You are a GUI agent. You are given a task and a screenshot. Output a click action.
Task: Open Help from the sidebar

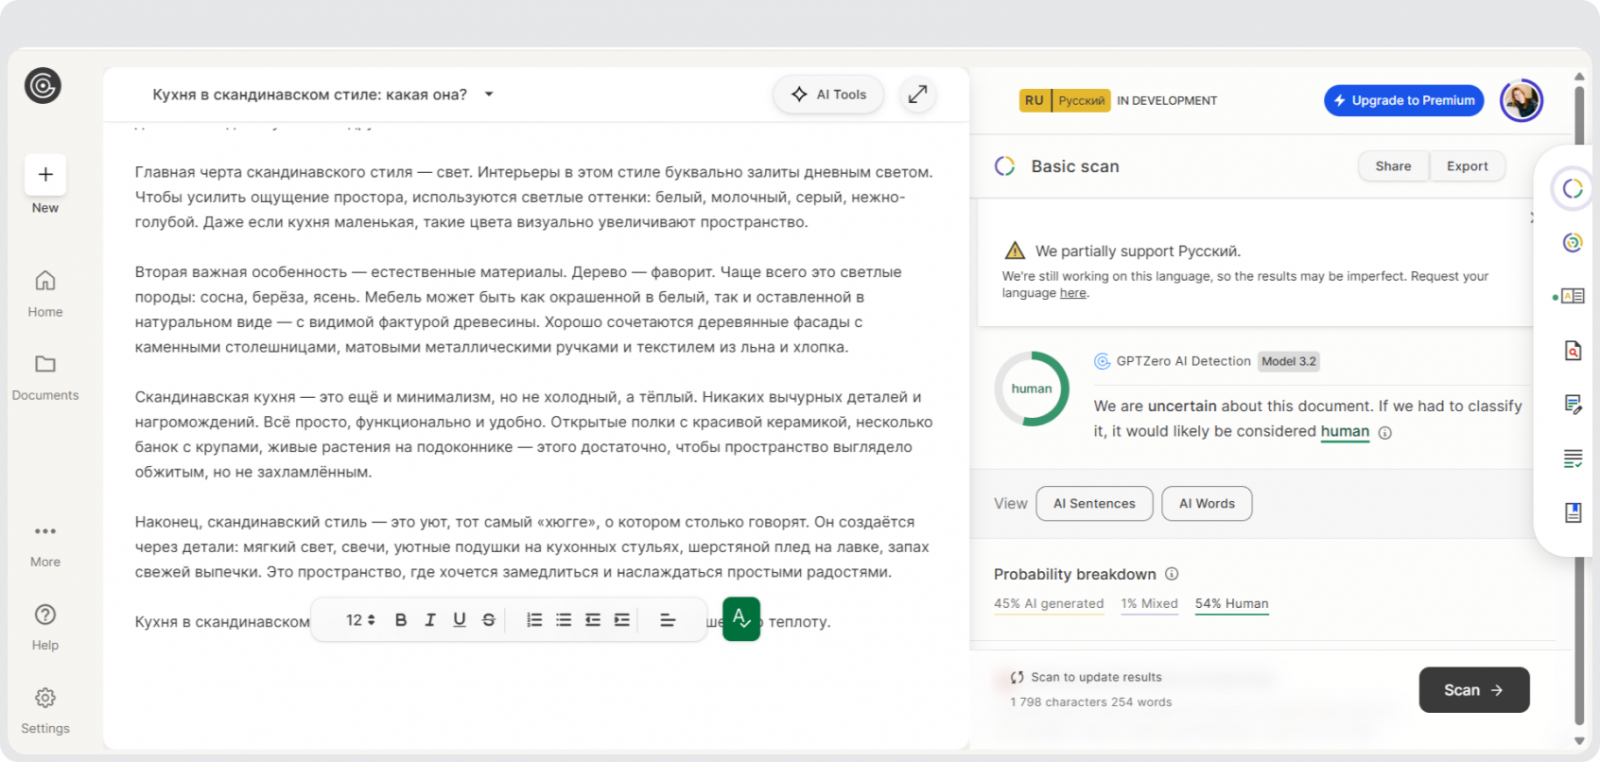[x=45, y=627]
